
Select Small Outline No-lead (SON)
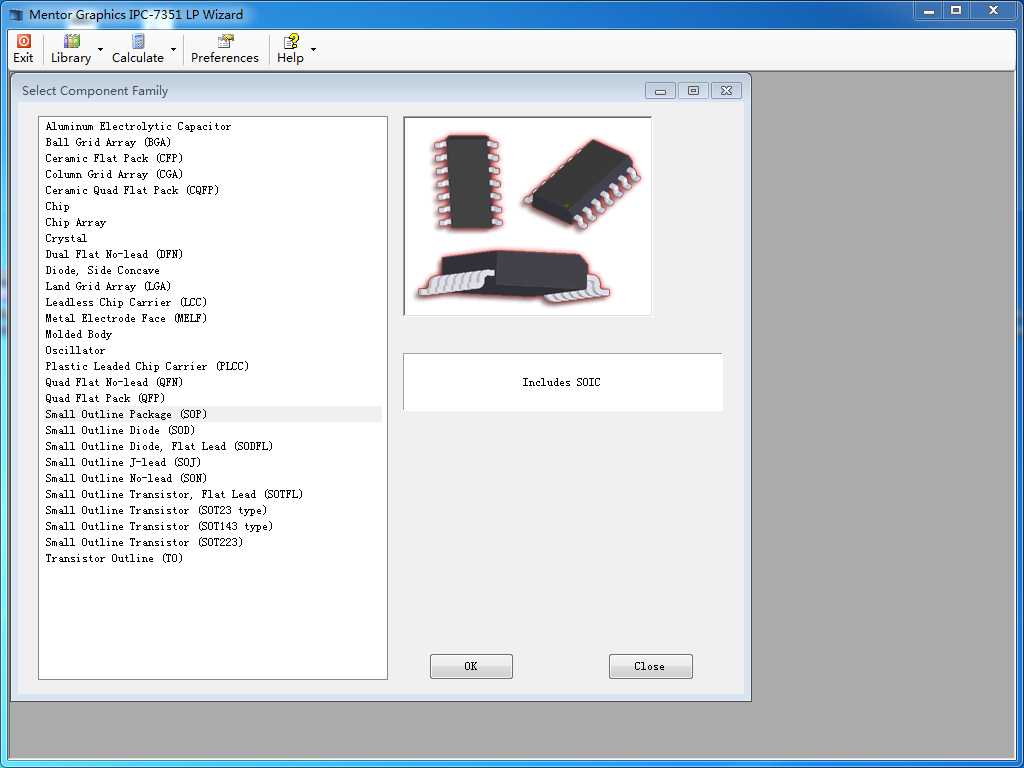point(210,478)
